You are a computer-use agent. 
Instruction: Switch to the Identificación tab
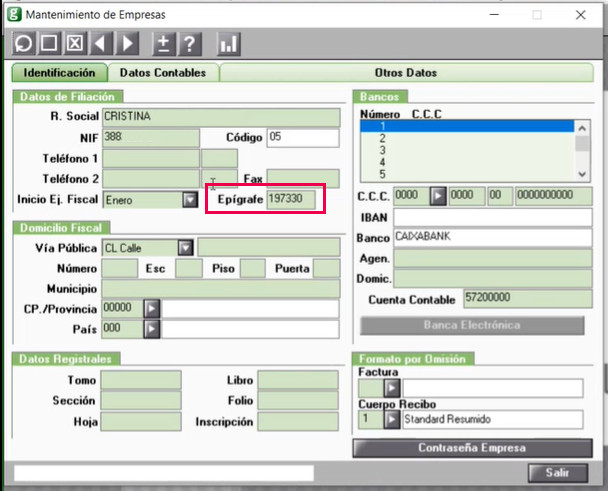click(x=59, y=73)
